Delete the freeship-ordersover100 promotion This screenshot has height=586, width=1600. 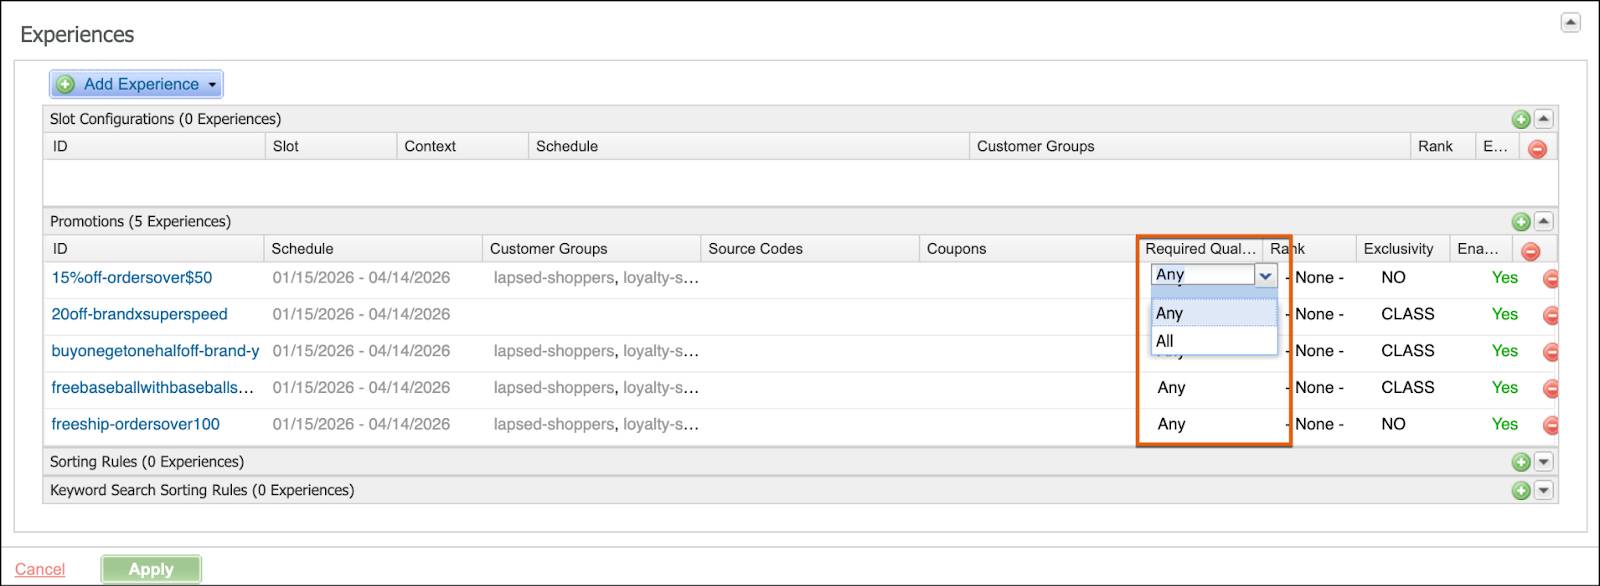click(1551, 424)
